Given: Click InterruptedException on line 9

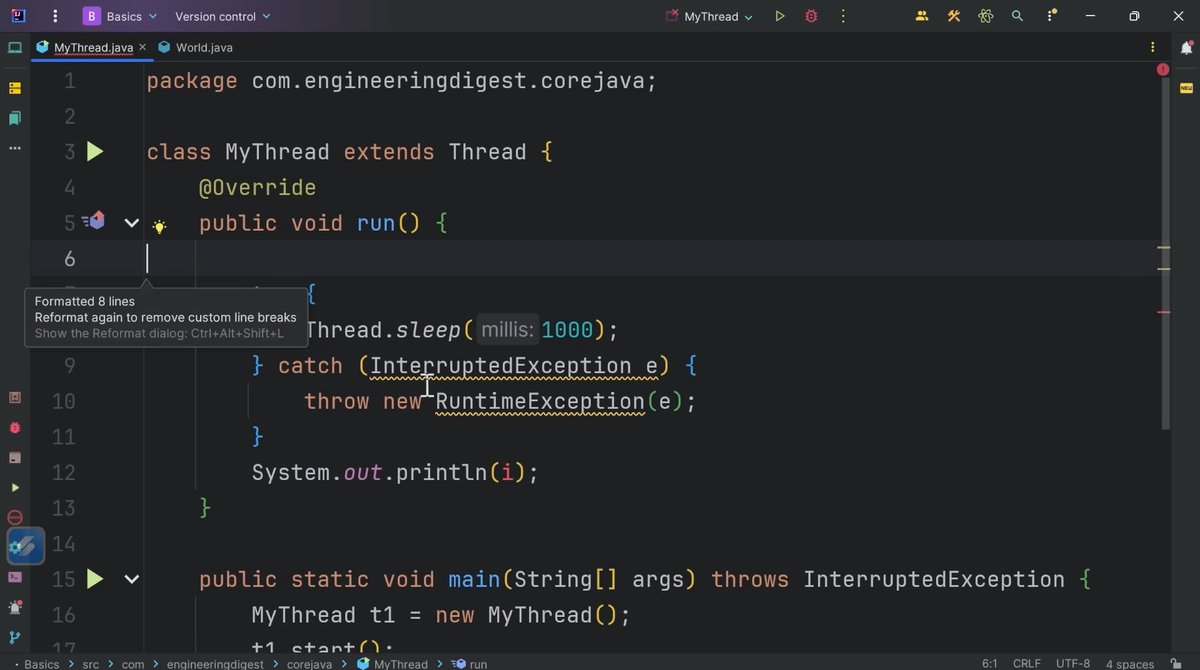Looking at the screenshot, I should pos(500,366).
